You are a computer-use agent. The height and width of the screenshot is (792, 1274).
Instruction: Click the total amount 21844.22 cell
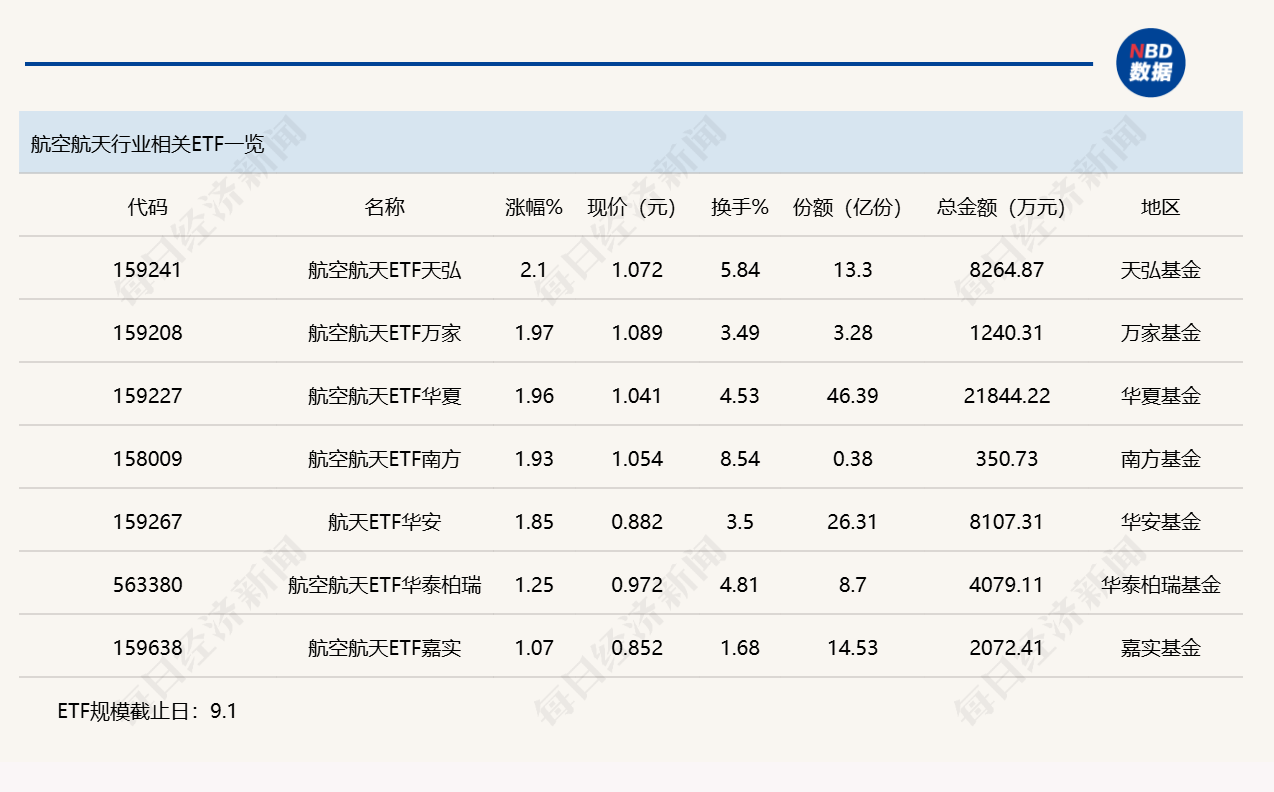point(1007,396)
